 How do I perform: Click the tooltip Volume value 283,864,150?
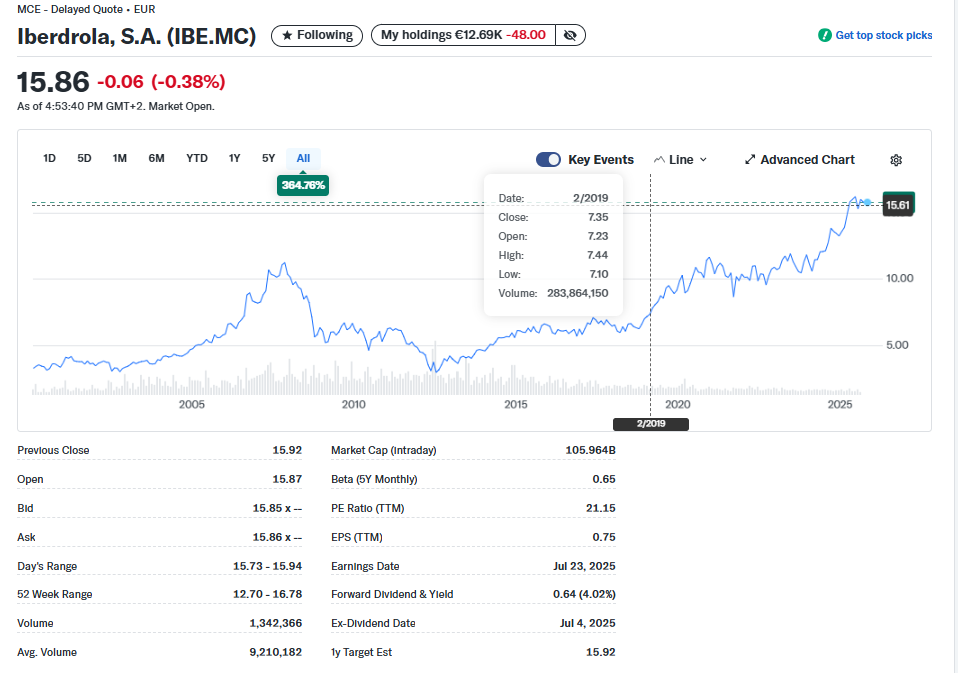coord(577,294)
